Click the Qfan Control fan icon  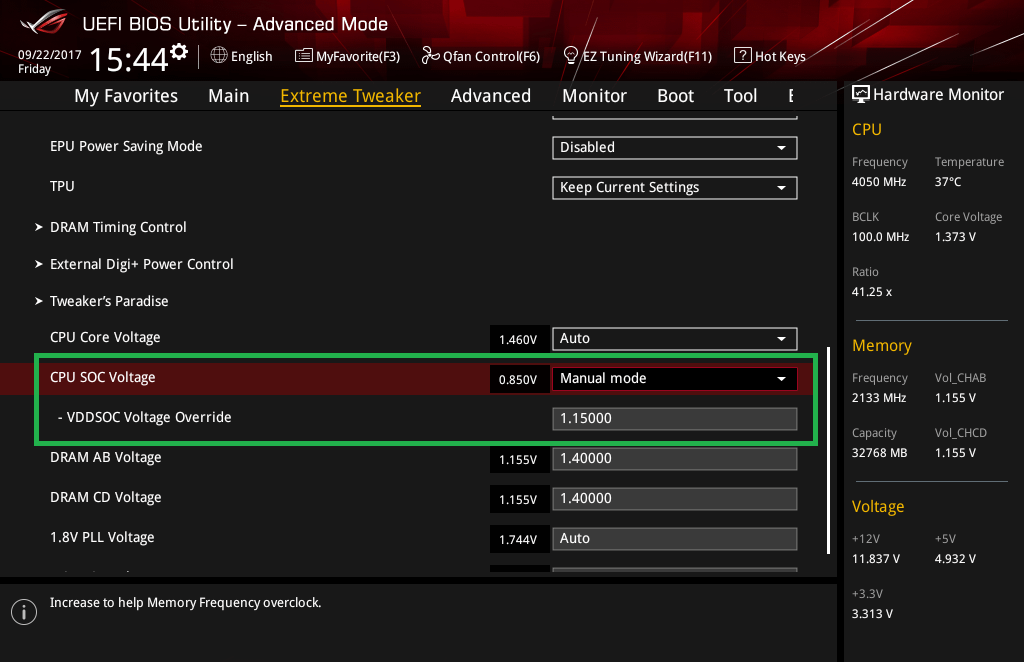pyautogui.click(x=430, y=55)
